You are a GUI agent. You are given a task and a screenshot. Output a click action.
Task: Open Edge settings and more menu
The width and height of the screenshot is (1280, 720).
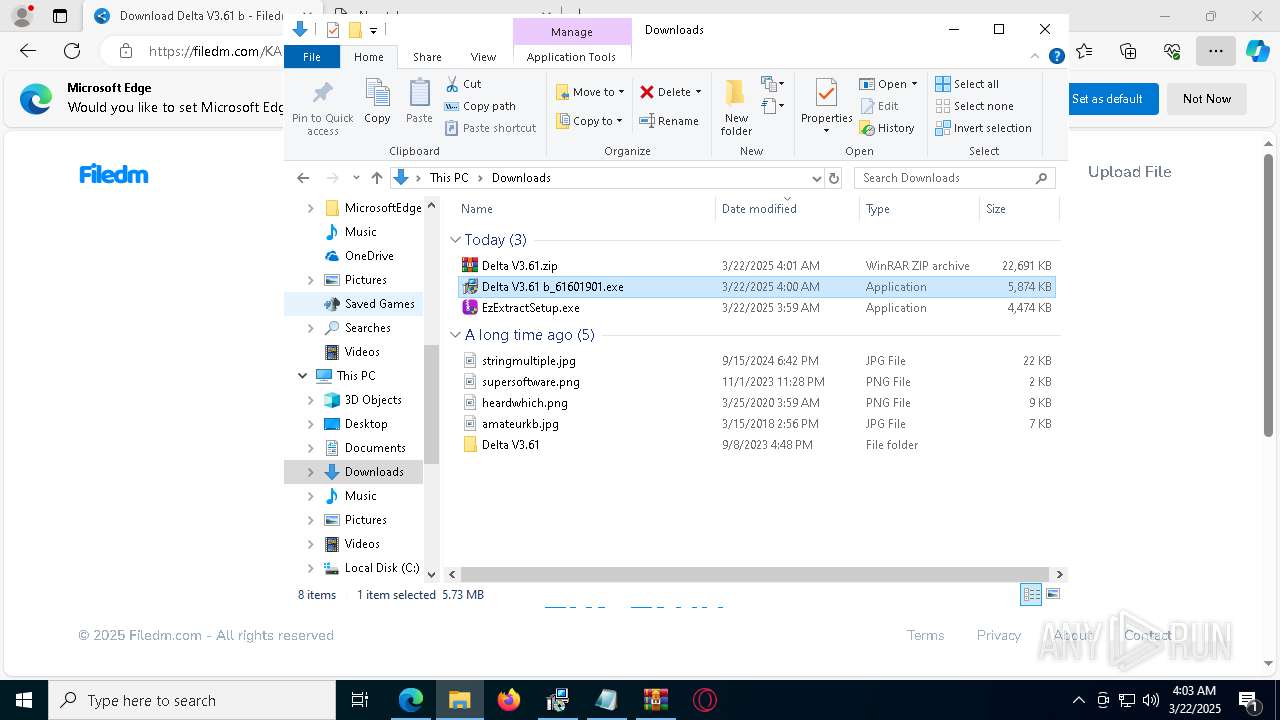click(x=1215, y=51)
